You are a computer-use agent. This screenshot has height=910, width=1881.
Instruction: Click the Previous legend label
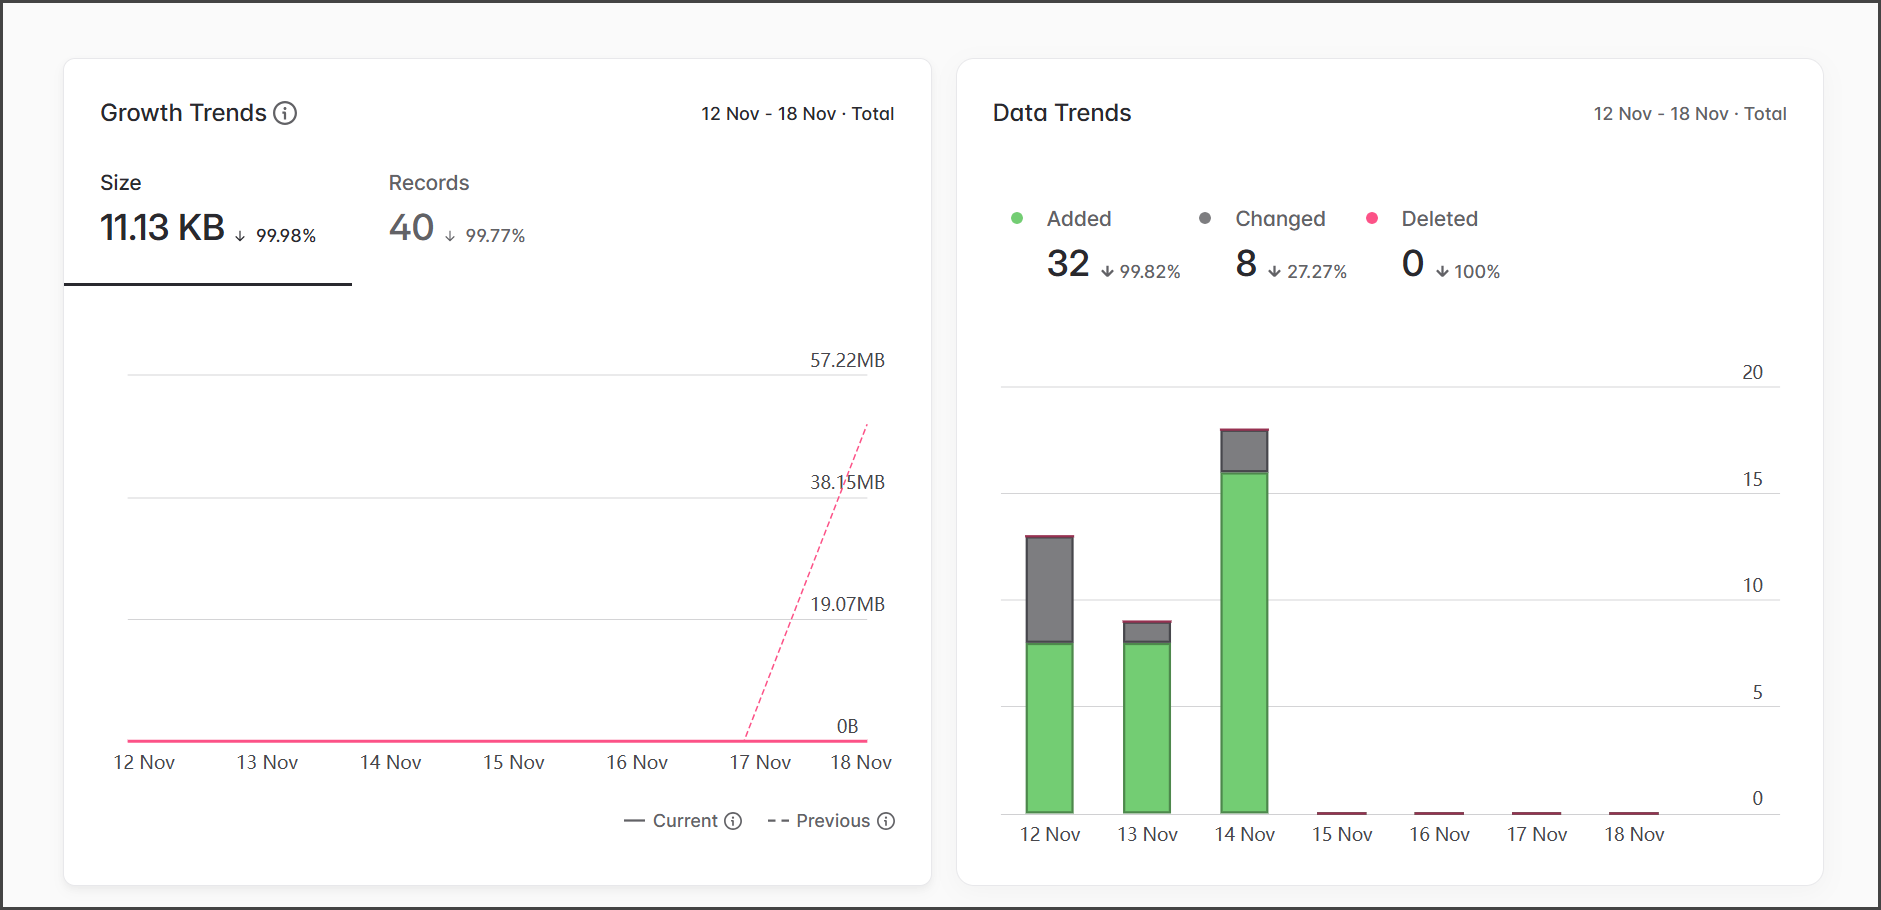(832, 821)
